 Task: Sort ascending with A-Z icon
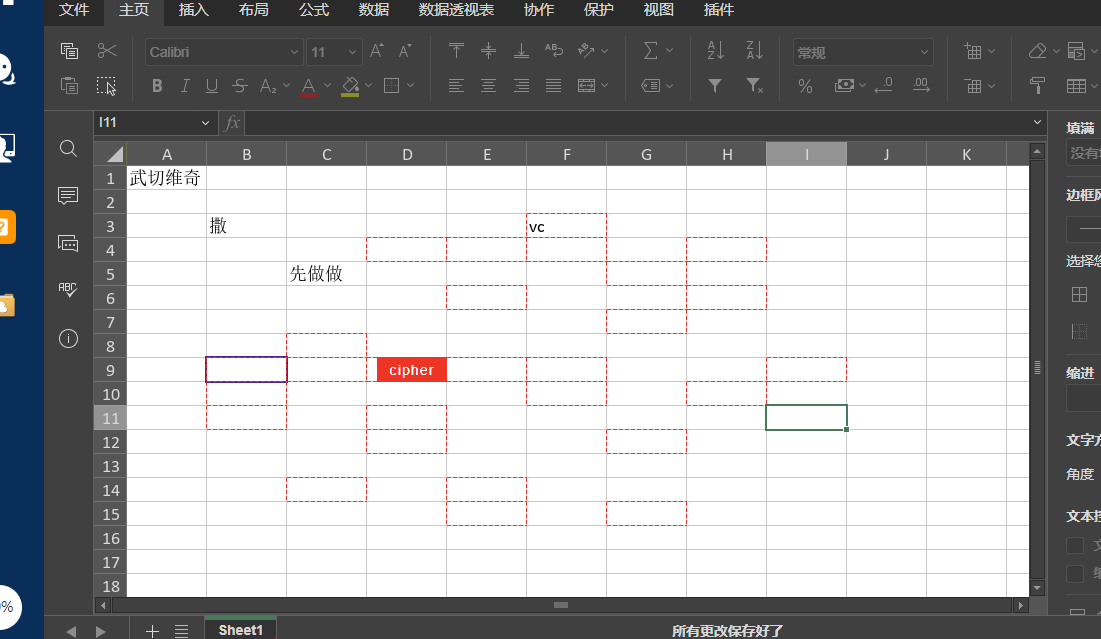716,51
